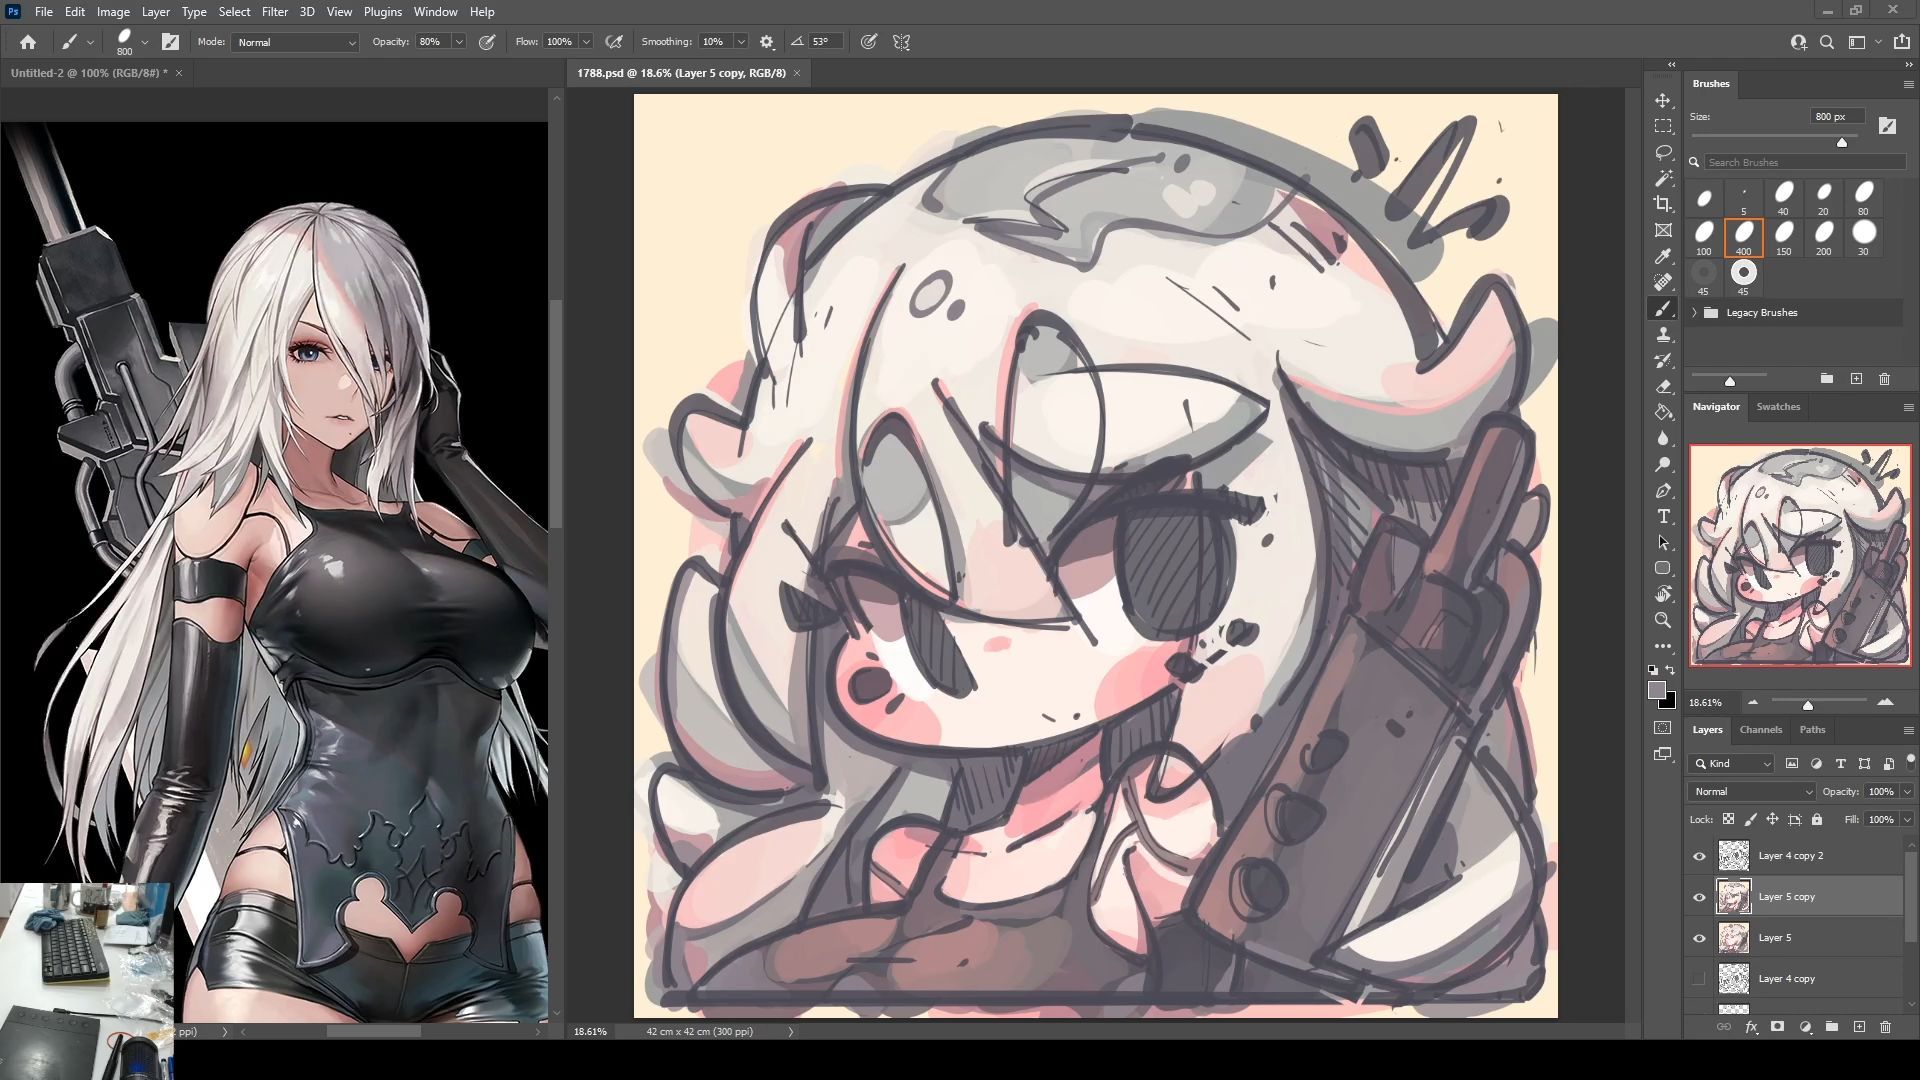The image size is (1920, 1080).
Task: Create new brush preset
Action: coord(1856,379)
